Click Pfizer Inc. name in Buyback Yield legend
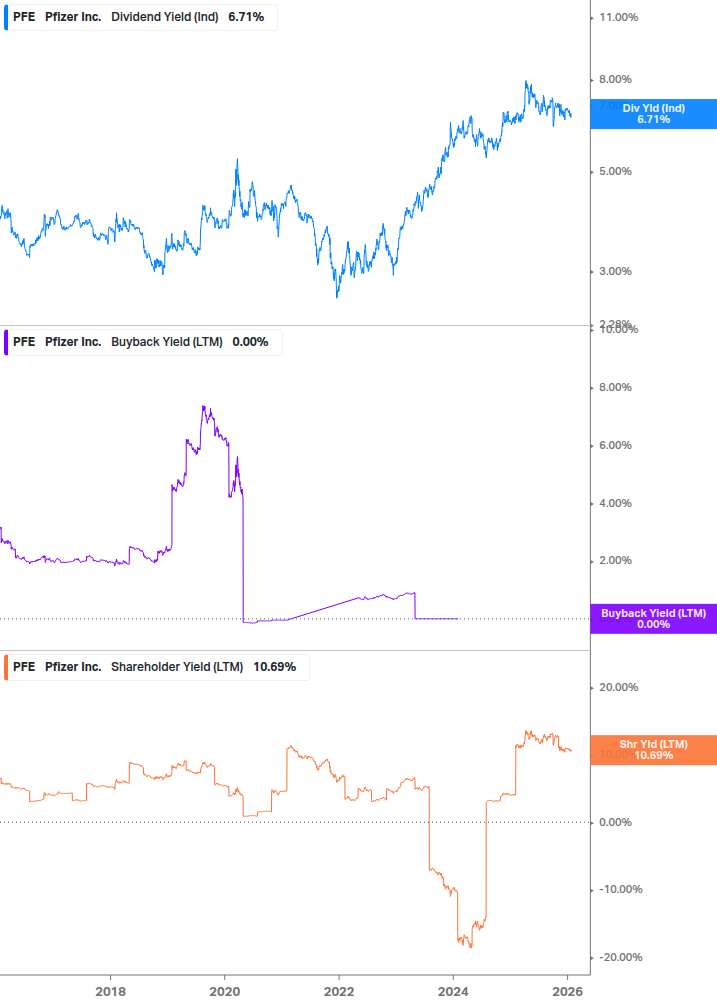The height and width of the screenshot is (1005, 717). [73, 342]
